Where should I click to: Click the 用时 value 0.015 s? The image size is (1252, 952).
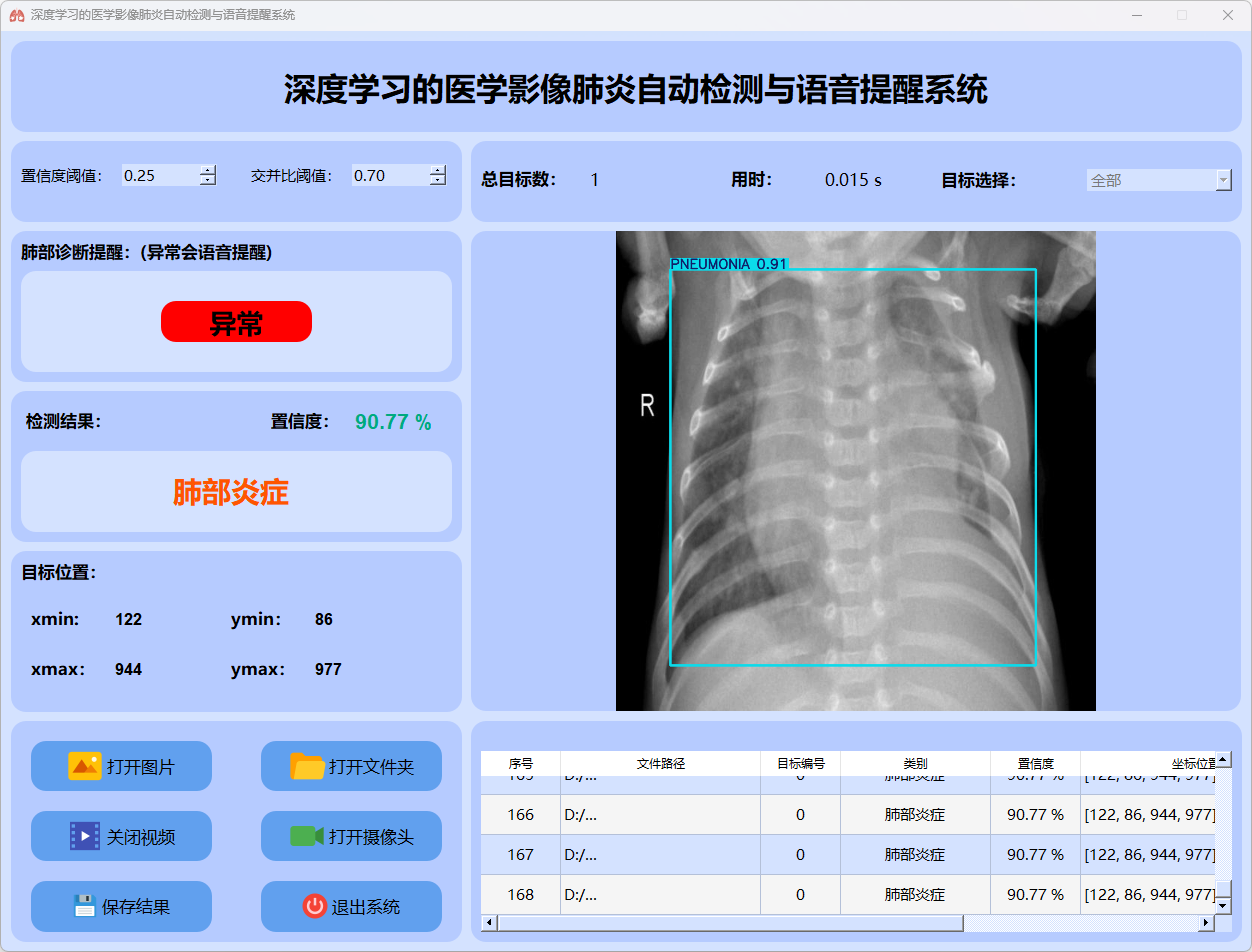[x=854, y=181]
